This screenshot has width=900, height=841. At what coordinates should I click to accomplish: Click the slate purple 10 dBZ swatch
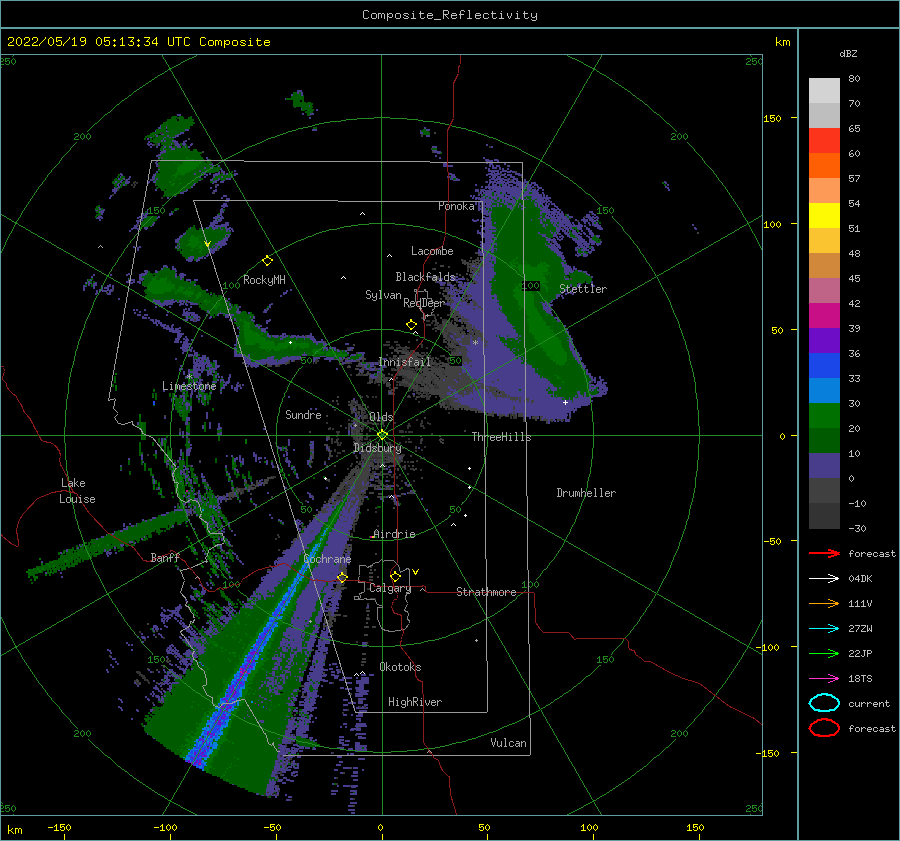(824, 465)
